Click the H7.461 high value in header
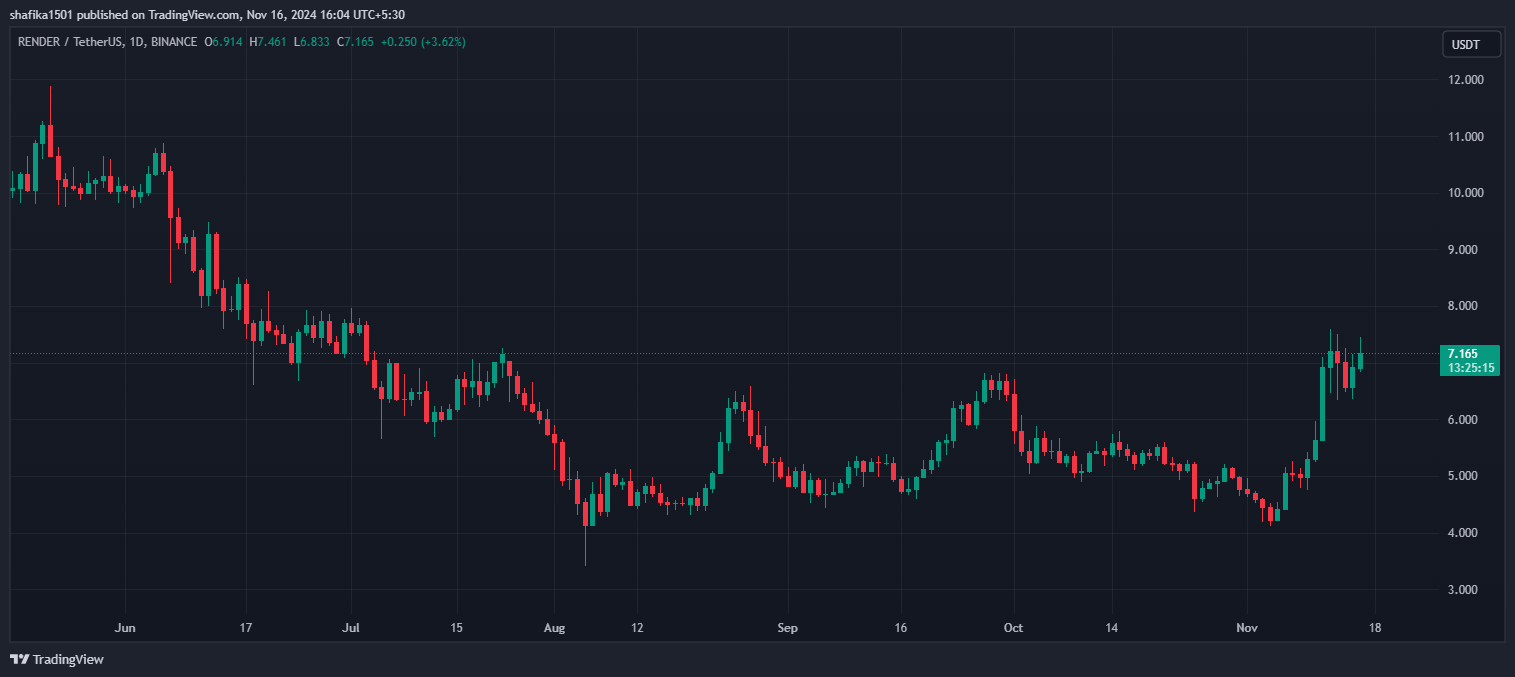The image size is (1515, 677). pos(269,42)
